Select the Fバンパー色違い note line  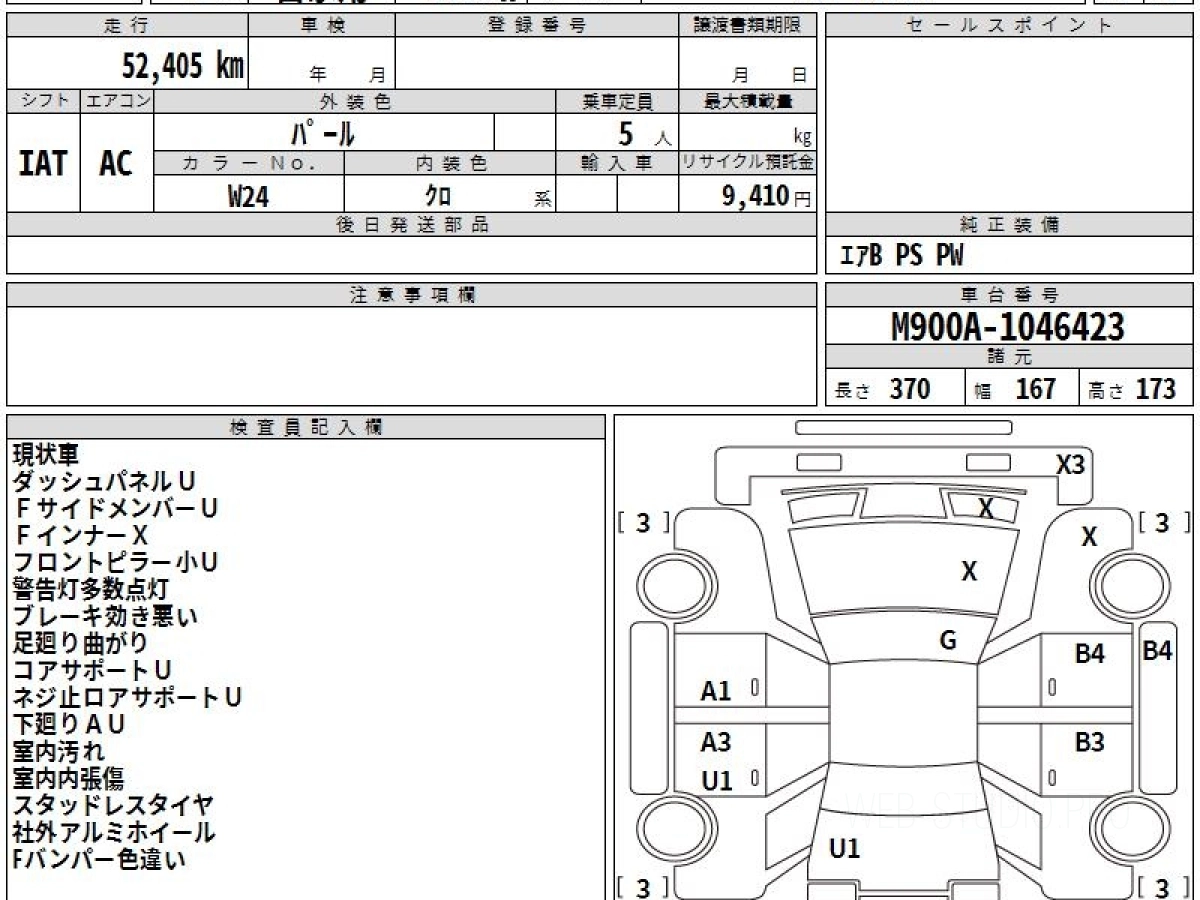coord(99,858)
